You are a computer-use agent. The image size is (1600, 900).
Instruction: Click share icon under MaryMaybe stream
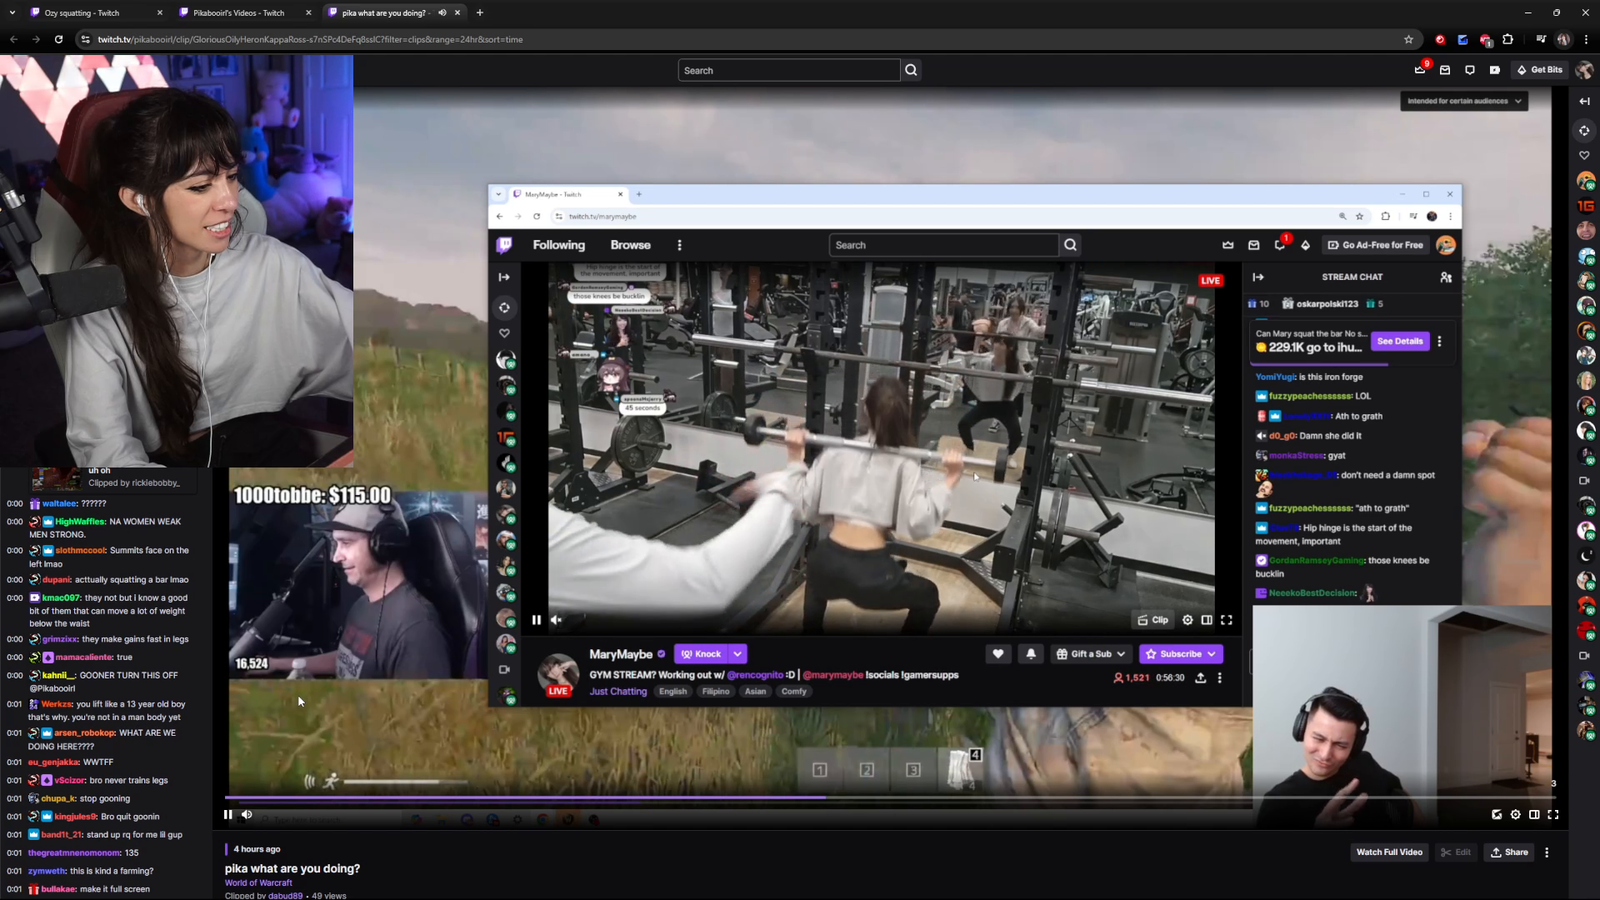click(1201, 678)
